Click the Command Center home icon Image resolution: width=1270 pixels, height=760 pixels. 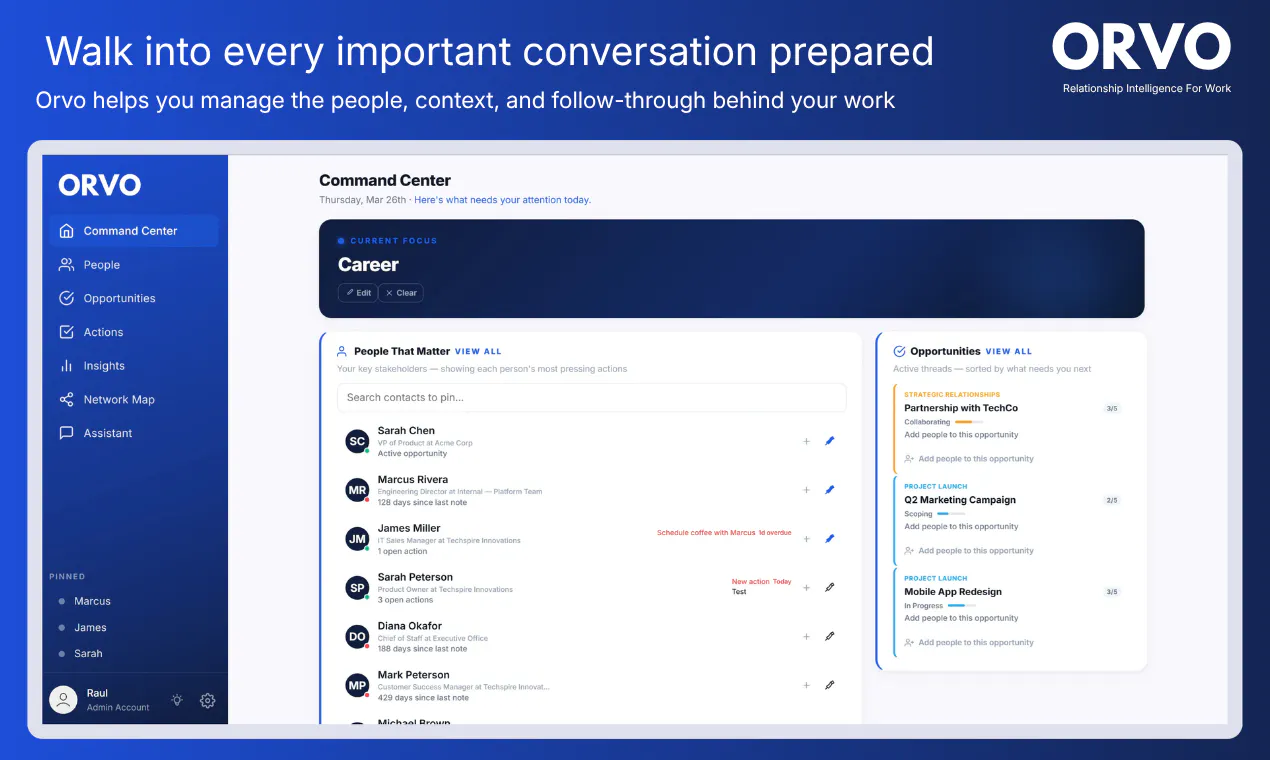point(67,231)
